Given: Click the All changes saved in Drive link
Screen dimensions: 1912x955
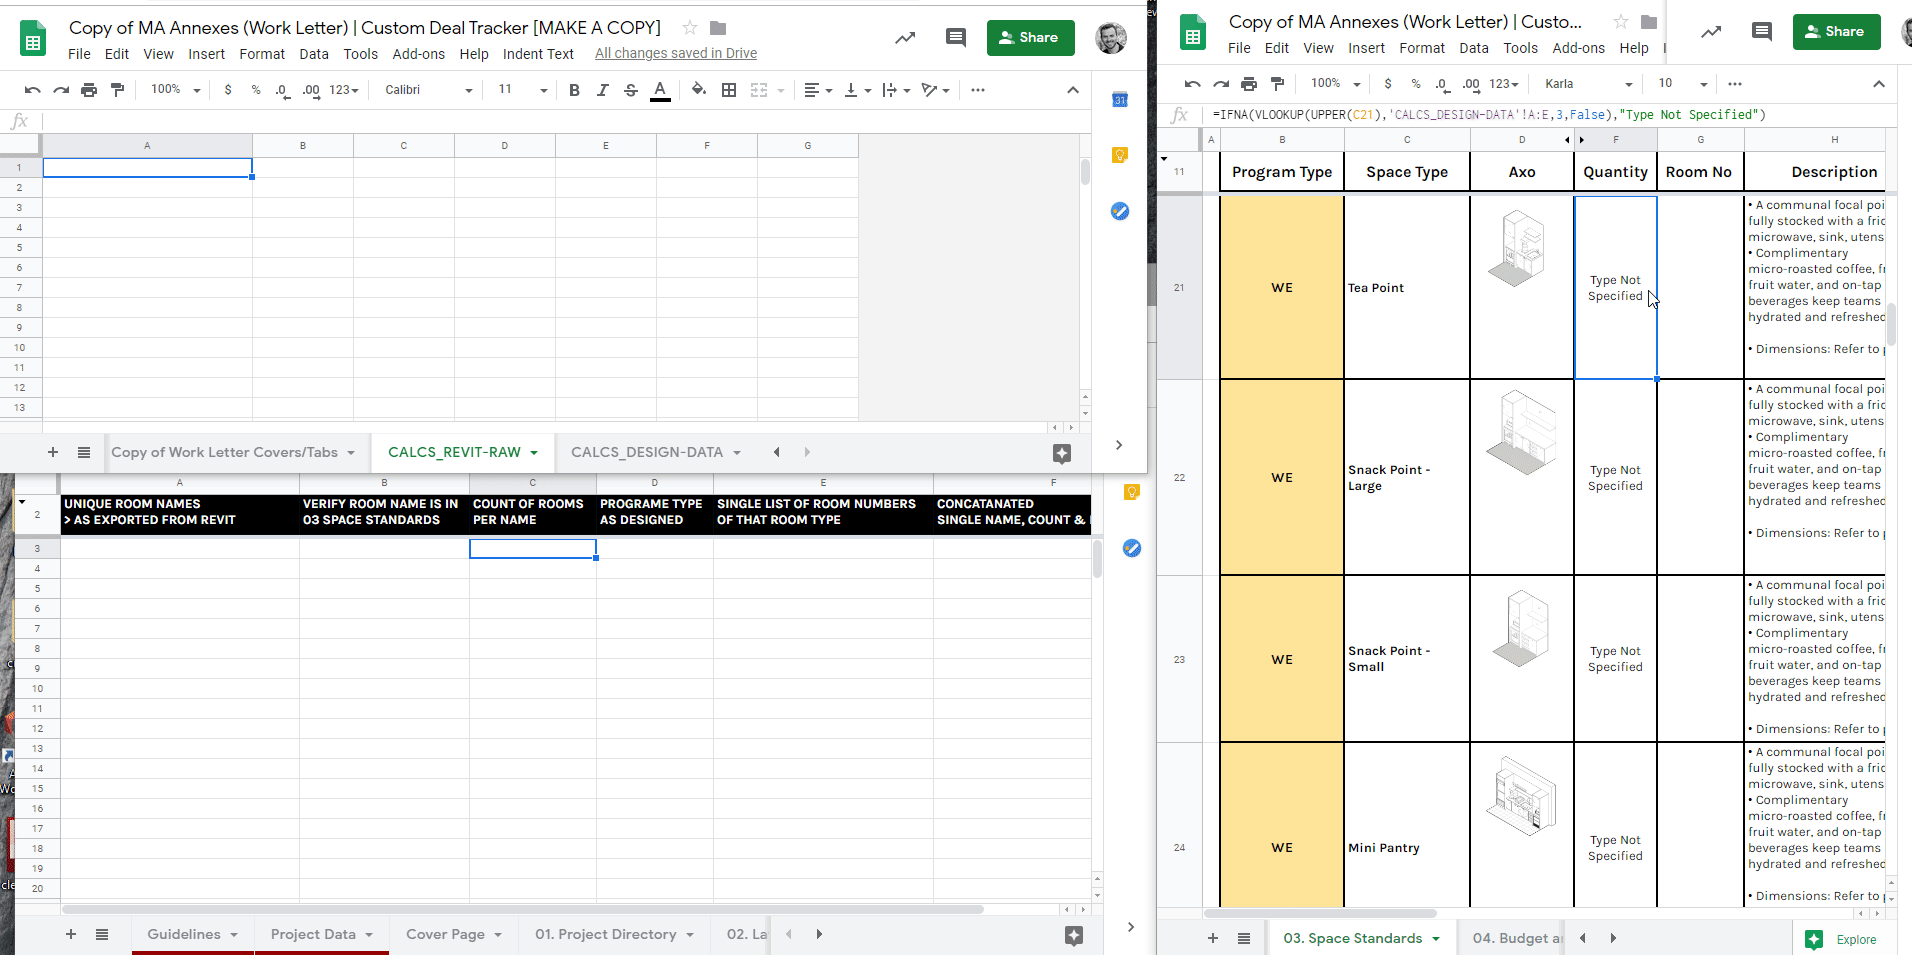Looking at the screenshot, I should [x=676, y=53].
